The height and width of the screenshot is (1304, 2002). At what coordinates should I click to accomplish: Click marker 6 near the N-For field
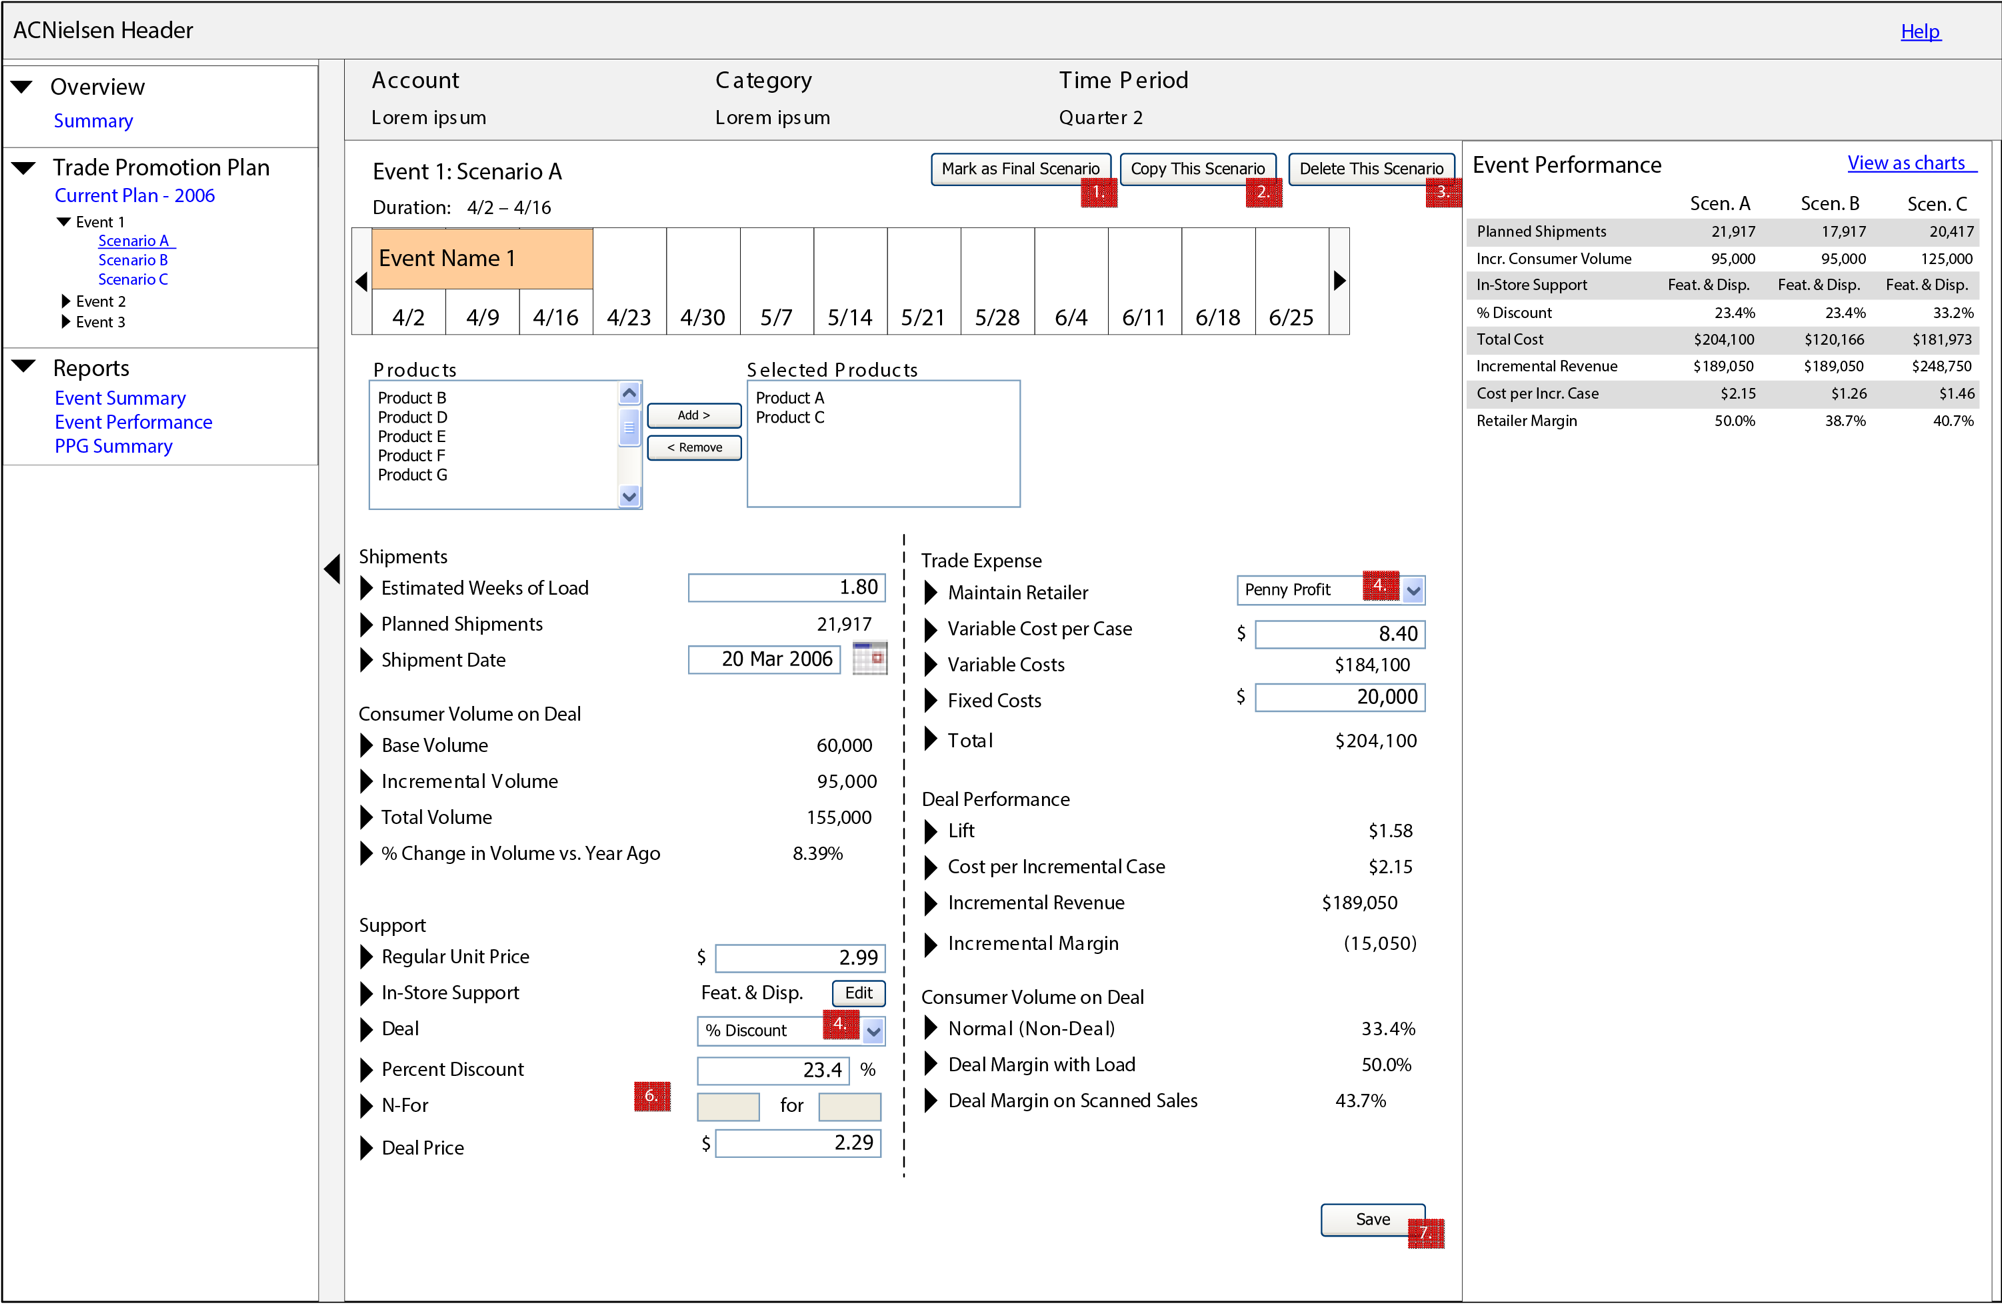tap(652, 1095)
